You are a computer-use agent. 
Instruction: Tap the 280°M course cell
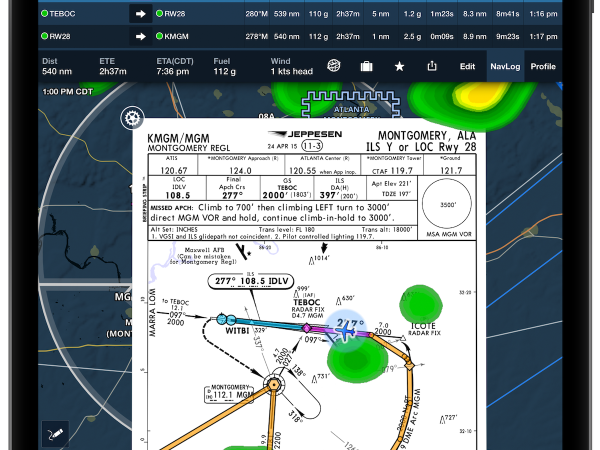click(256, 14)
